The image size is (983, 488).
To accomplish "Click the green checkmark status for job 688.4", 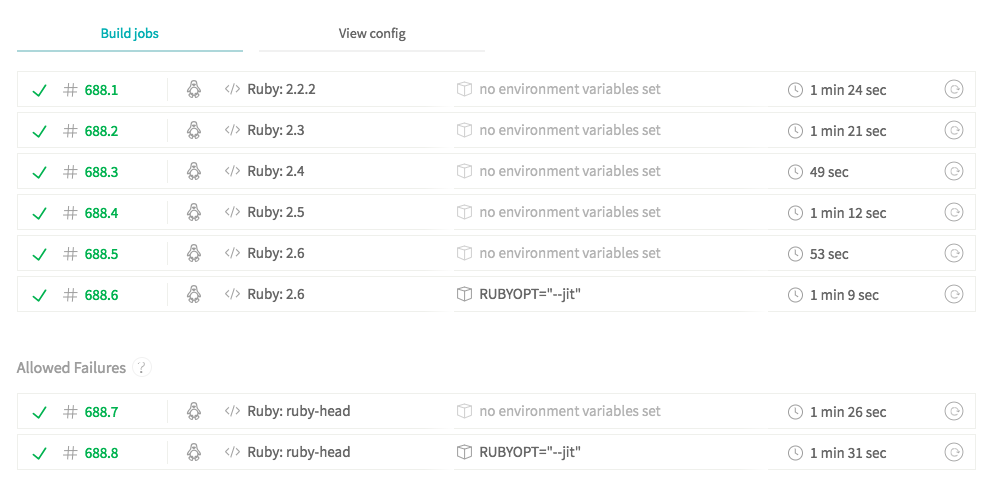I will tap(39, 213).
